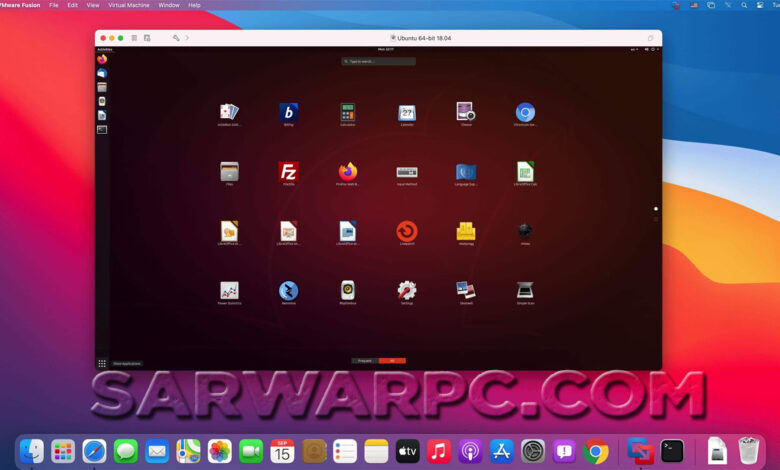Image resolution: width=780 pixels, height=470 pixels.
Task: Open the Window menu
Action: click(x=169, y=5)
